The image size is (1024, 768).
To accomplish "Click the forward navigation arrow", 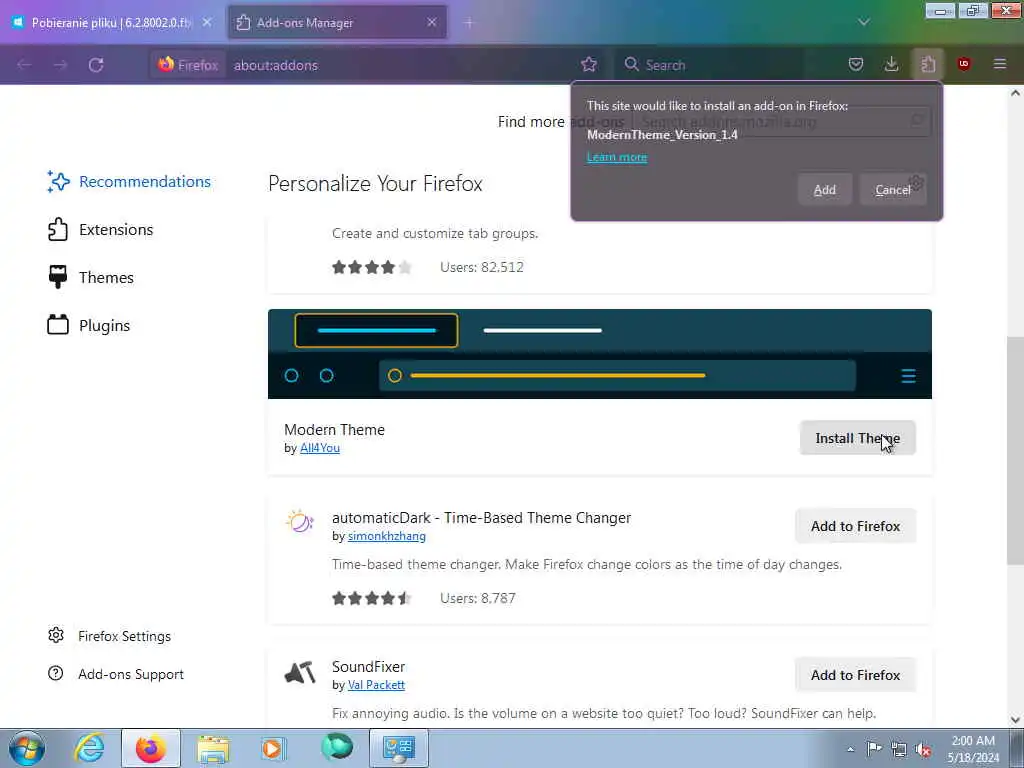I will pos(60,65).
